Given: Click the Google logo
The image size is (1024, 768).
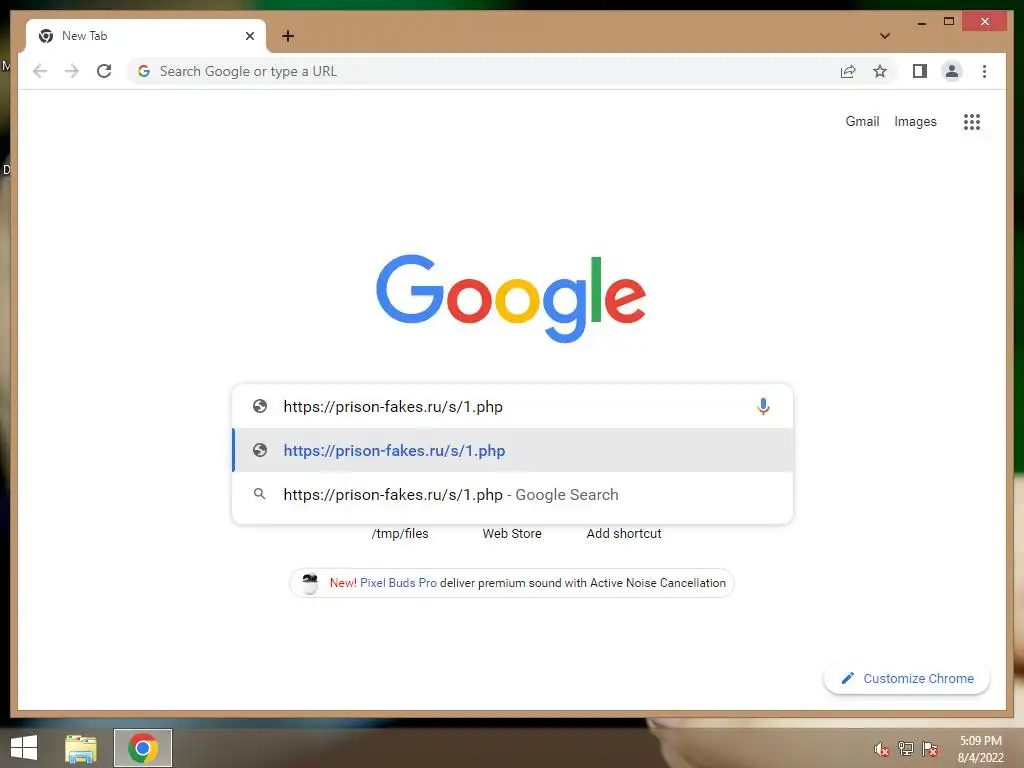Looking at the screenshot, I should tap(511, 298).
